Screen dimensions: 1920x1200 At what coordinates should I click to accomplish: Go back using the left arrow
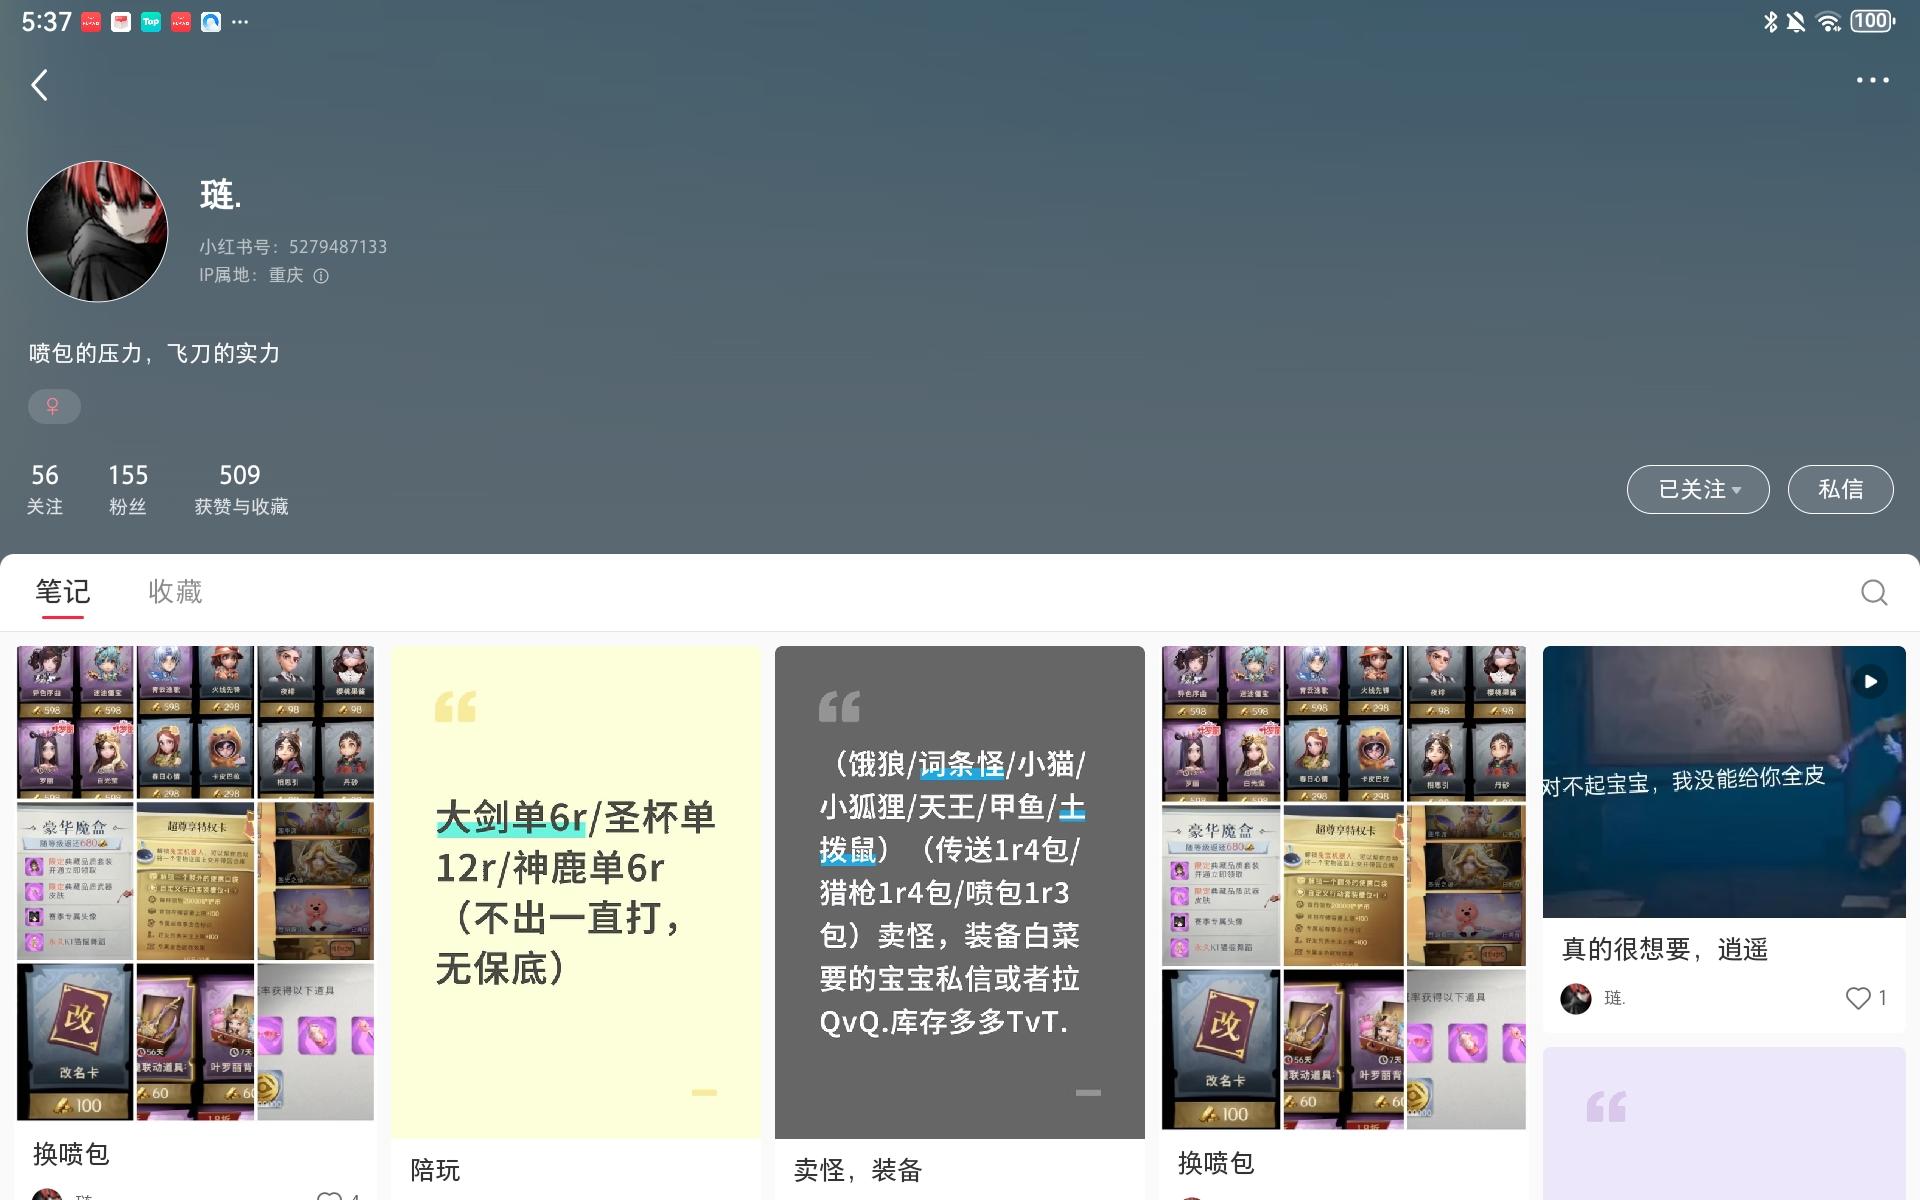pos(40,85)
